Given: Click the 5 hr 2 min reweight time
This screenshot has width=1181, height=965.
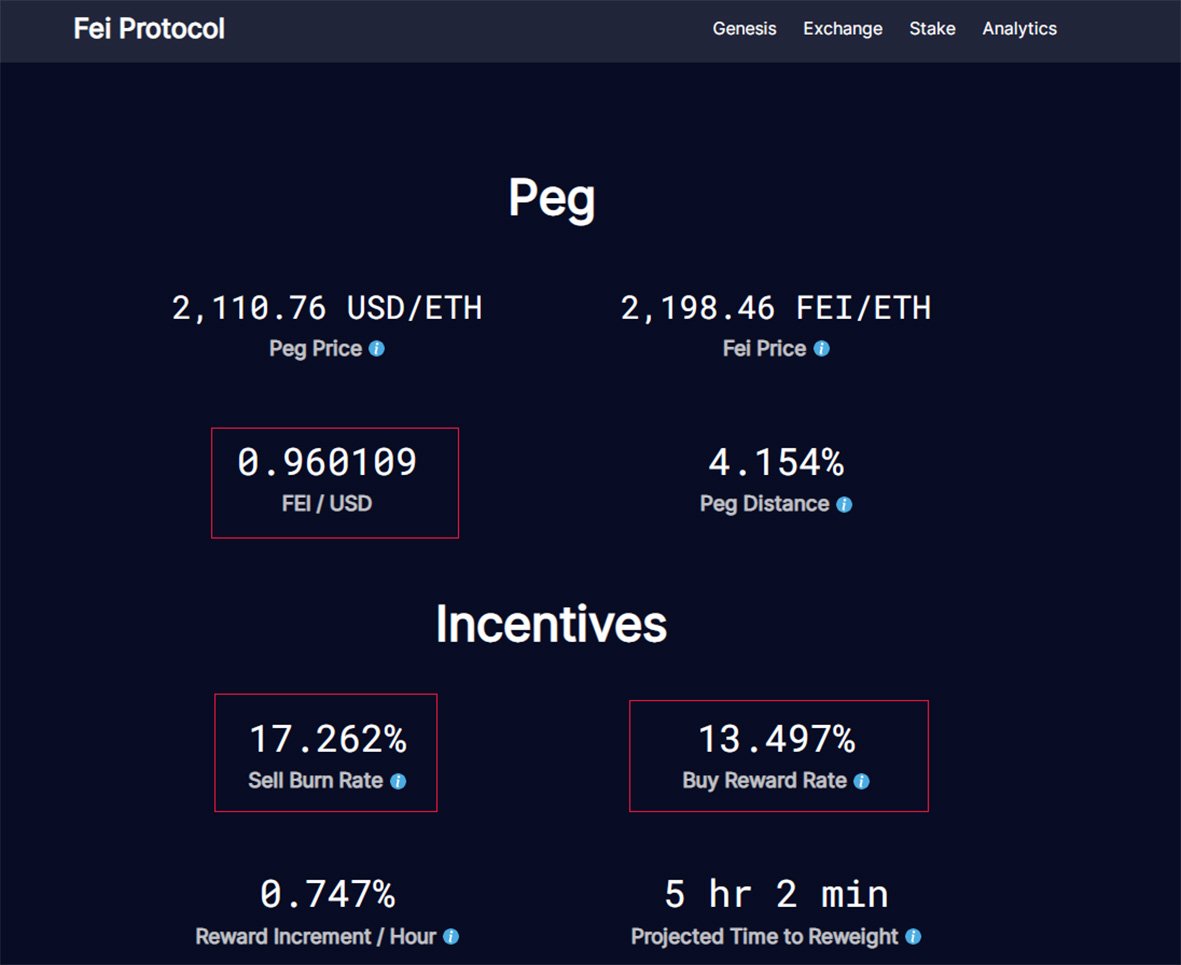Looking at the screenshot, I should 776,894.
